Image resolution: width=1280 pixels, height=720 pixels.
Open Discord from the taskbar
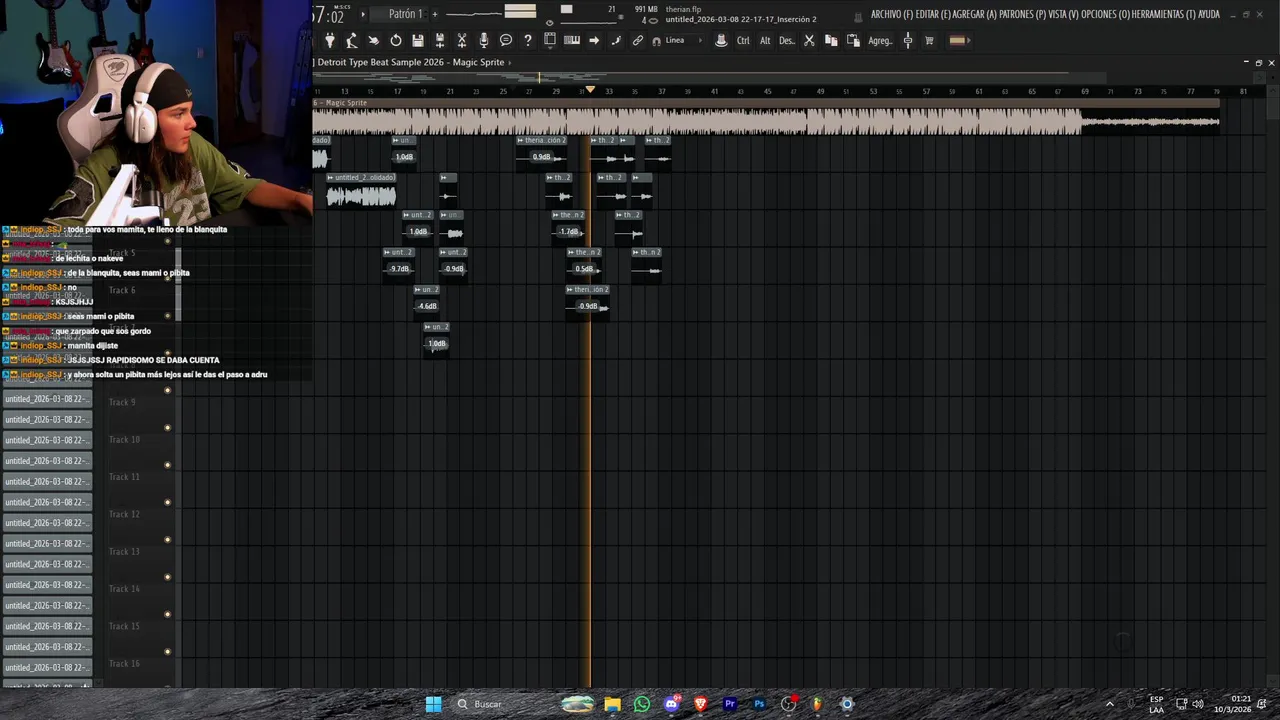[x=671, y=704]
